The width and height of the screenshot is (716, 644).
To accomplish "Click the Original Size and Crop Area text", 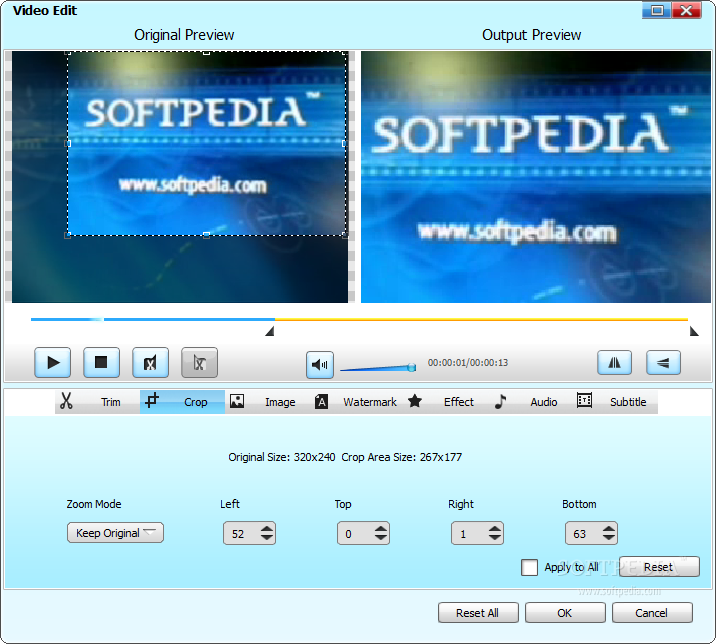I will click(345, 457).
